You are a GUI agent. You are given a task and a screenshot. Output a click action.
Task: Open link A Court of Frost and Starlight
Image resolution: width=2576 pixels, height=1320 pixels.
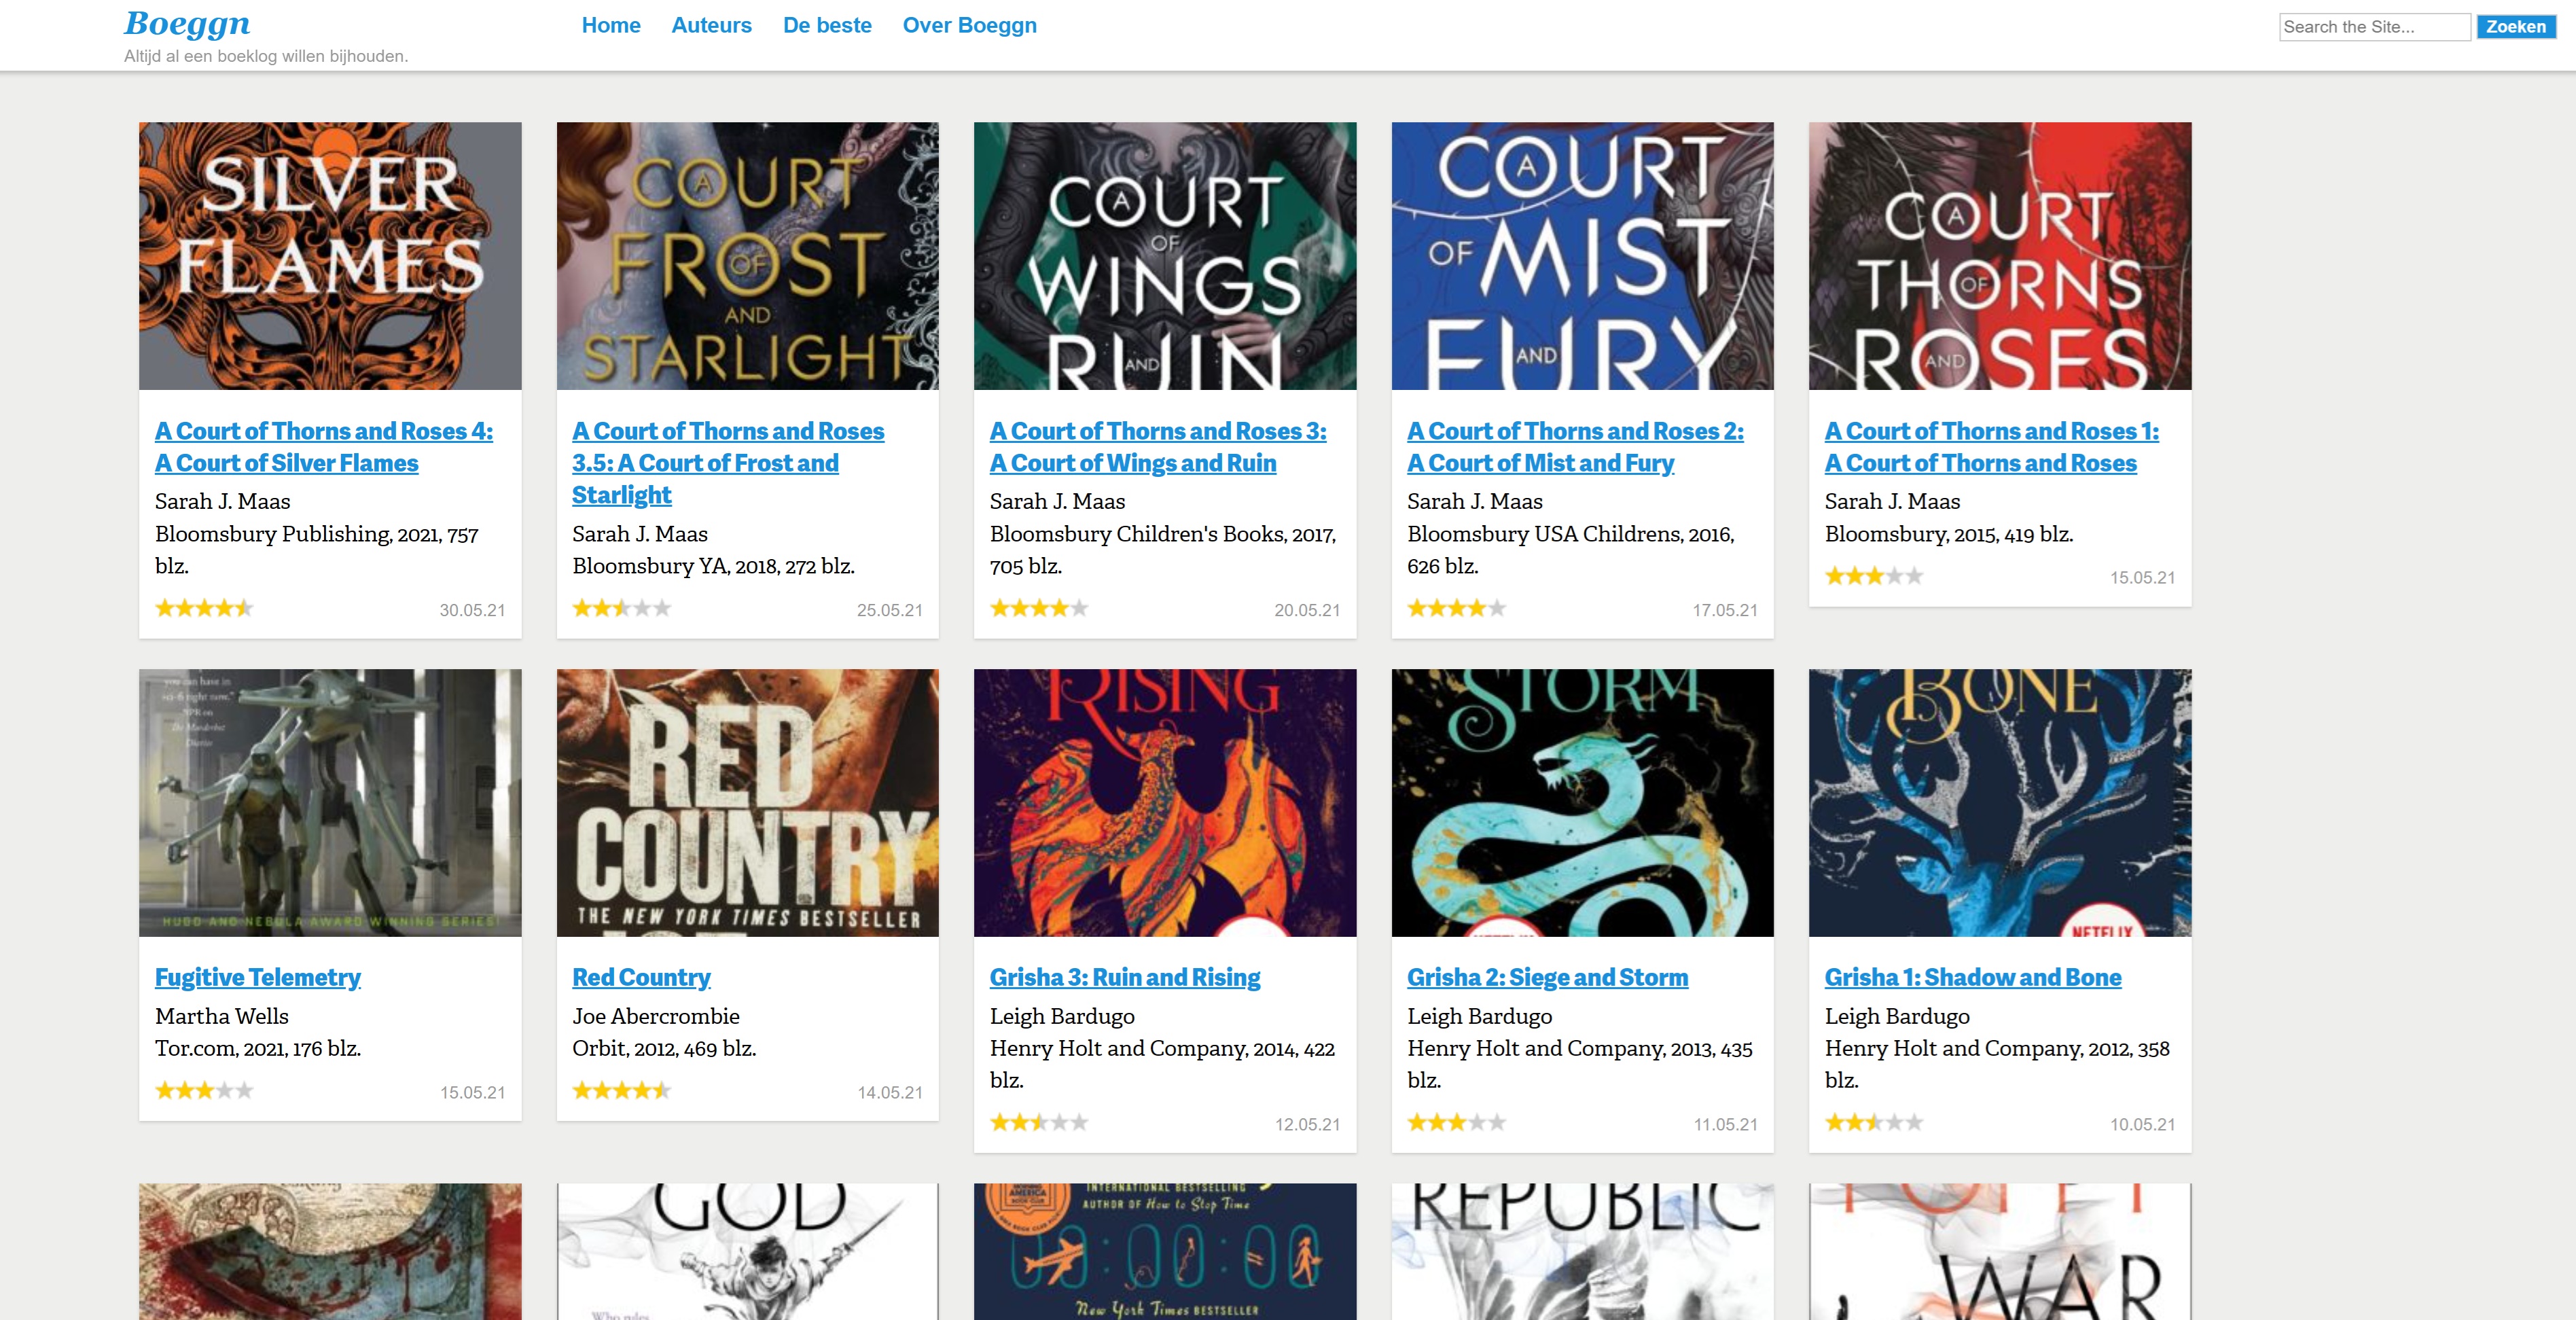(728, 463)
